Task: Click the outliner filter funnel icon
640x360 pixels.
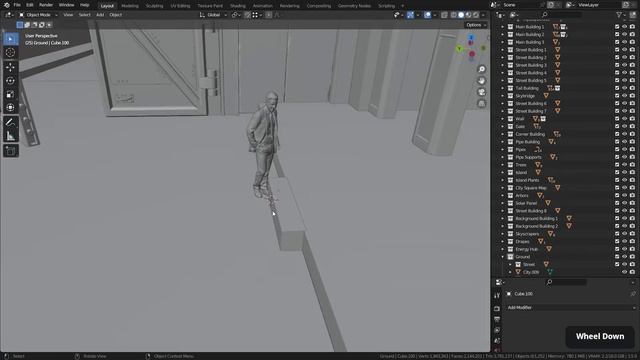Action: click(620, 15)
